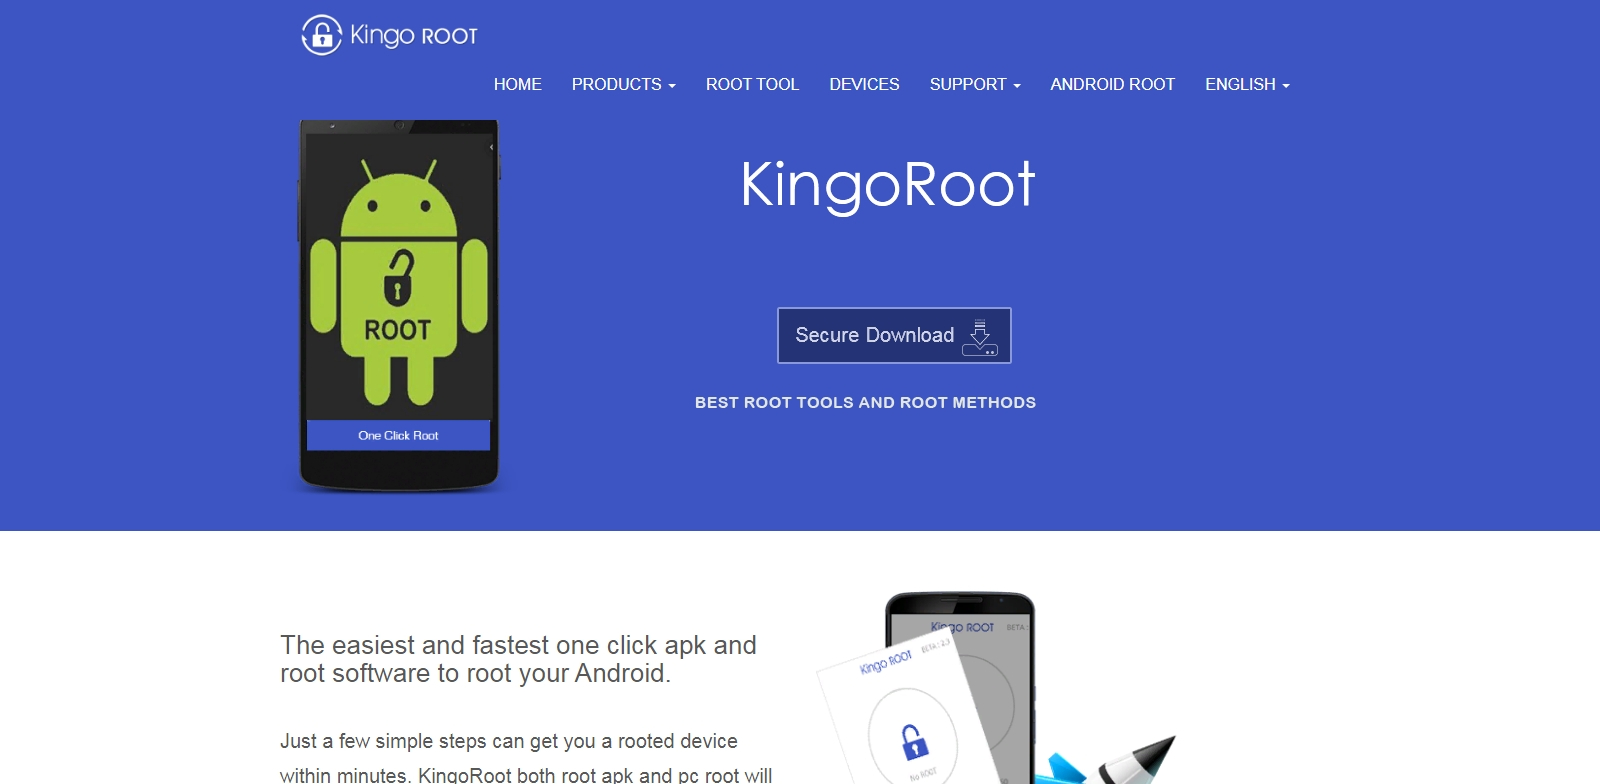
Task: Select ANDROID ROOT in the navigation bar
Action: point(1112,85)
